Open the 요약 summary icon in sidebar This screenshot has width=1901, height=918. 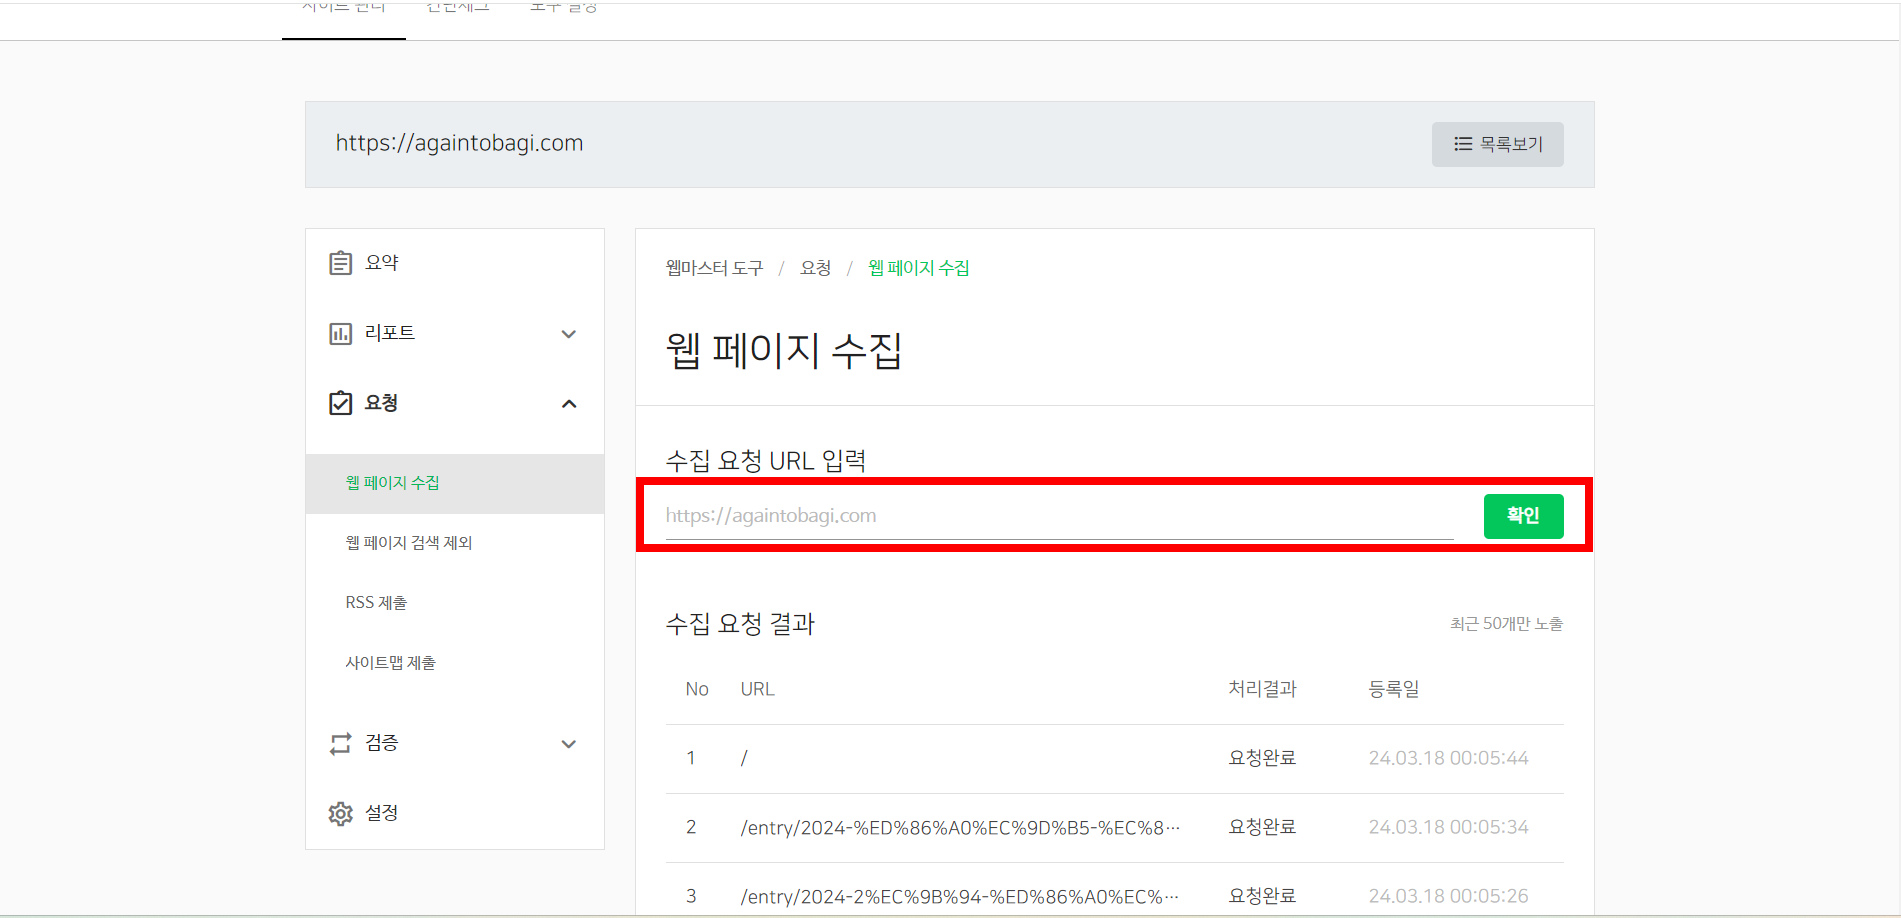[x=341, y=262]
